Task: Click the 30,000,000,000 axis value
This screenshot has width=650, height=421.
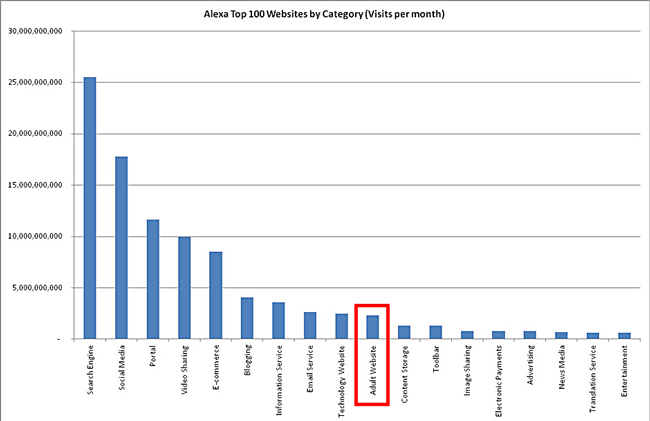Action: 35,31
